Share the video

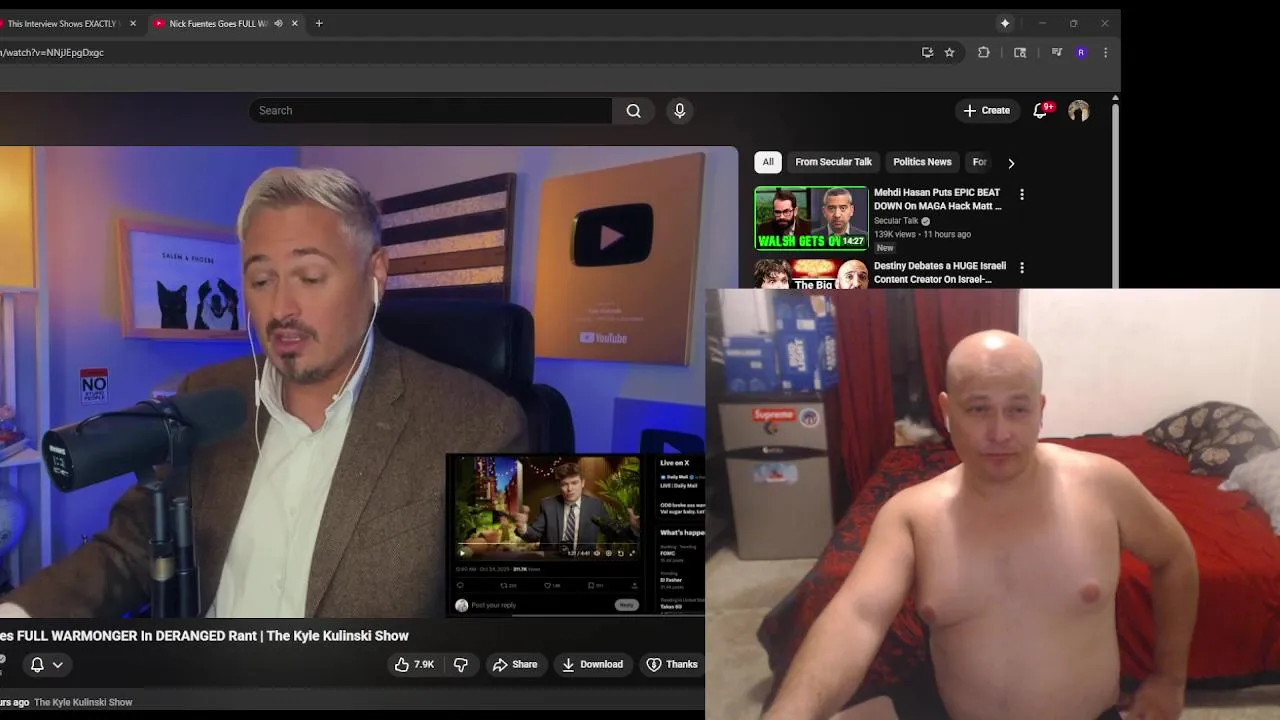tap(515, 664)
